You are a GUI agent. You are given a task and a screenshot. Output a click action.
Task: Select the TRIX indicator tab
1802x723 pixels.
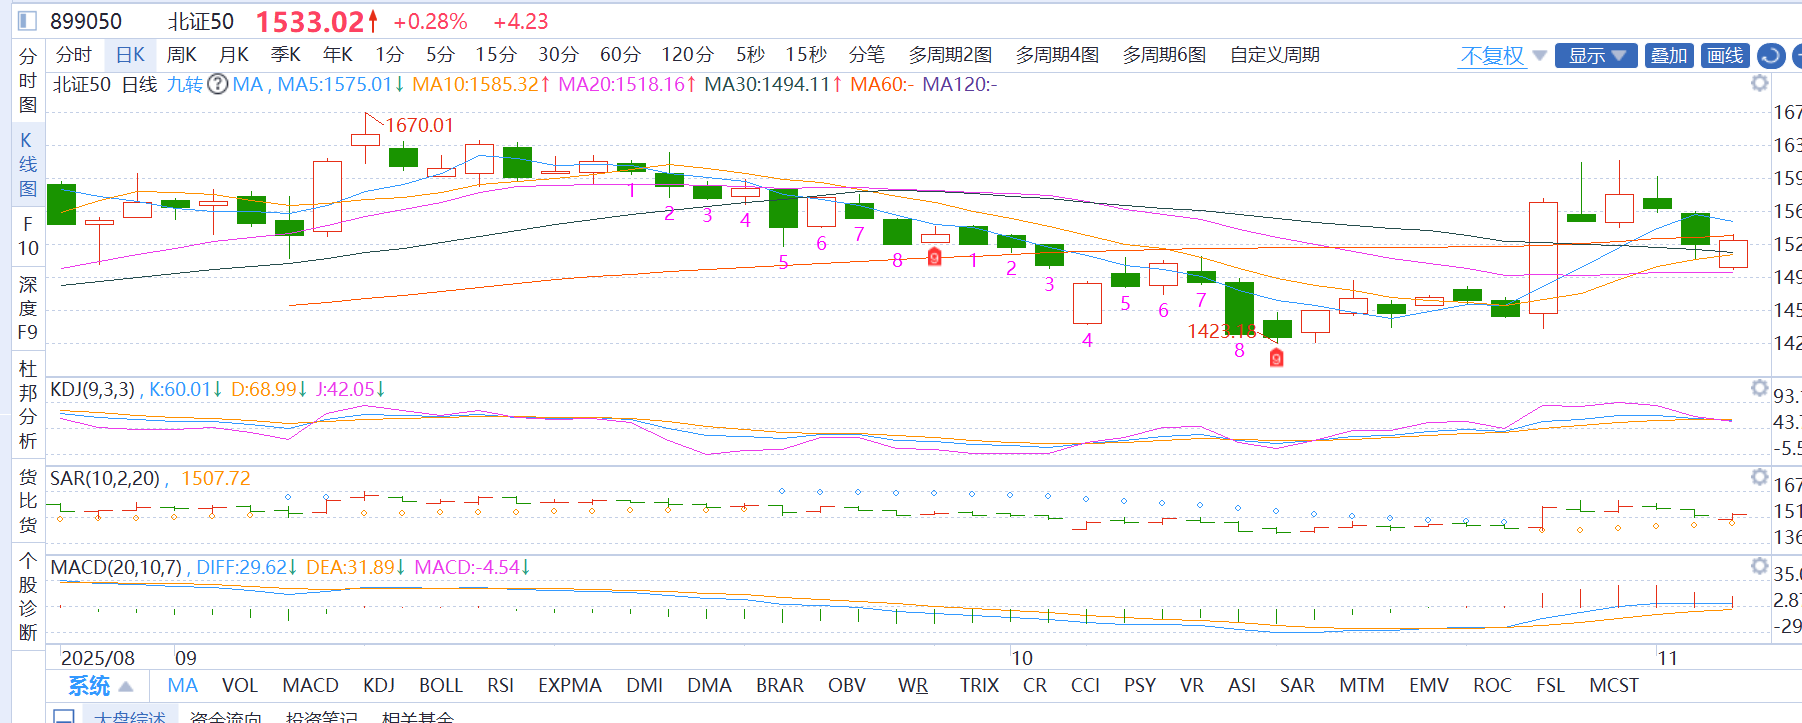[x=980, y=686]
